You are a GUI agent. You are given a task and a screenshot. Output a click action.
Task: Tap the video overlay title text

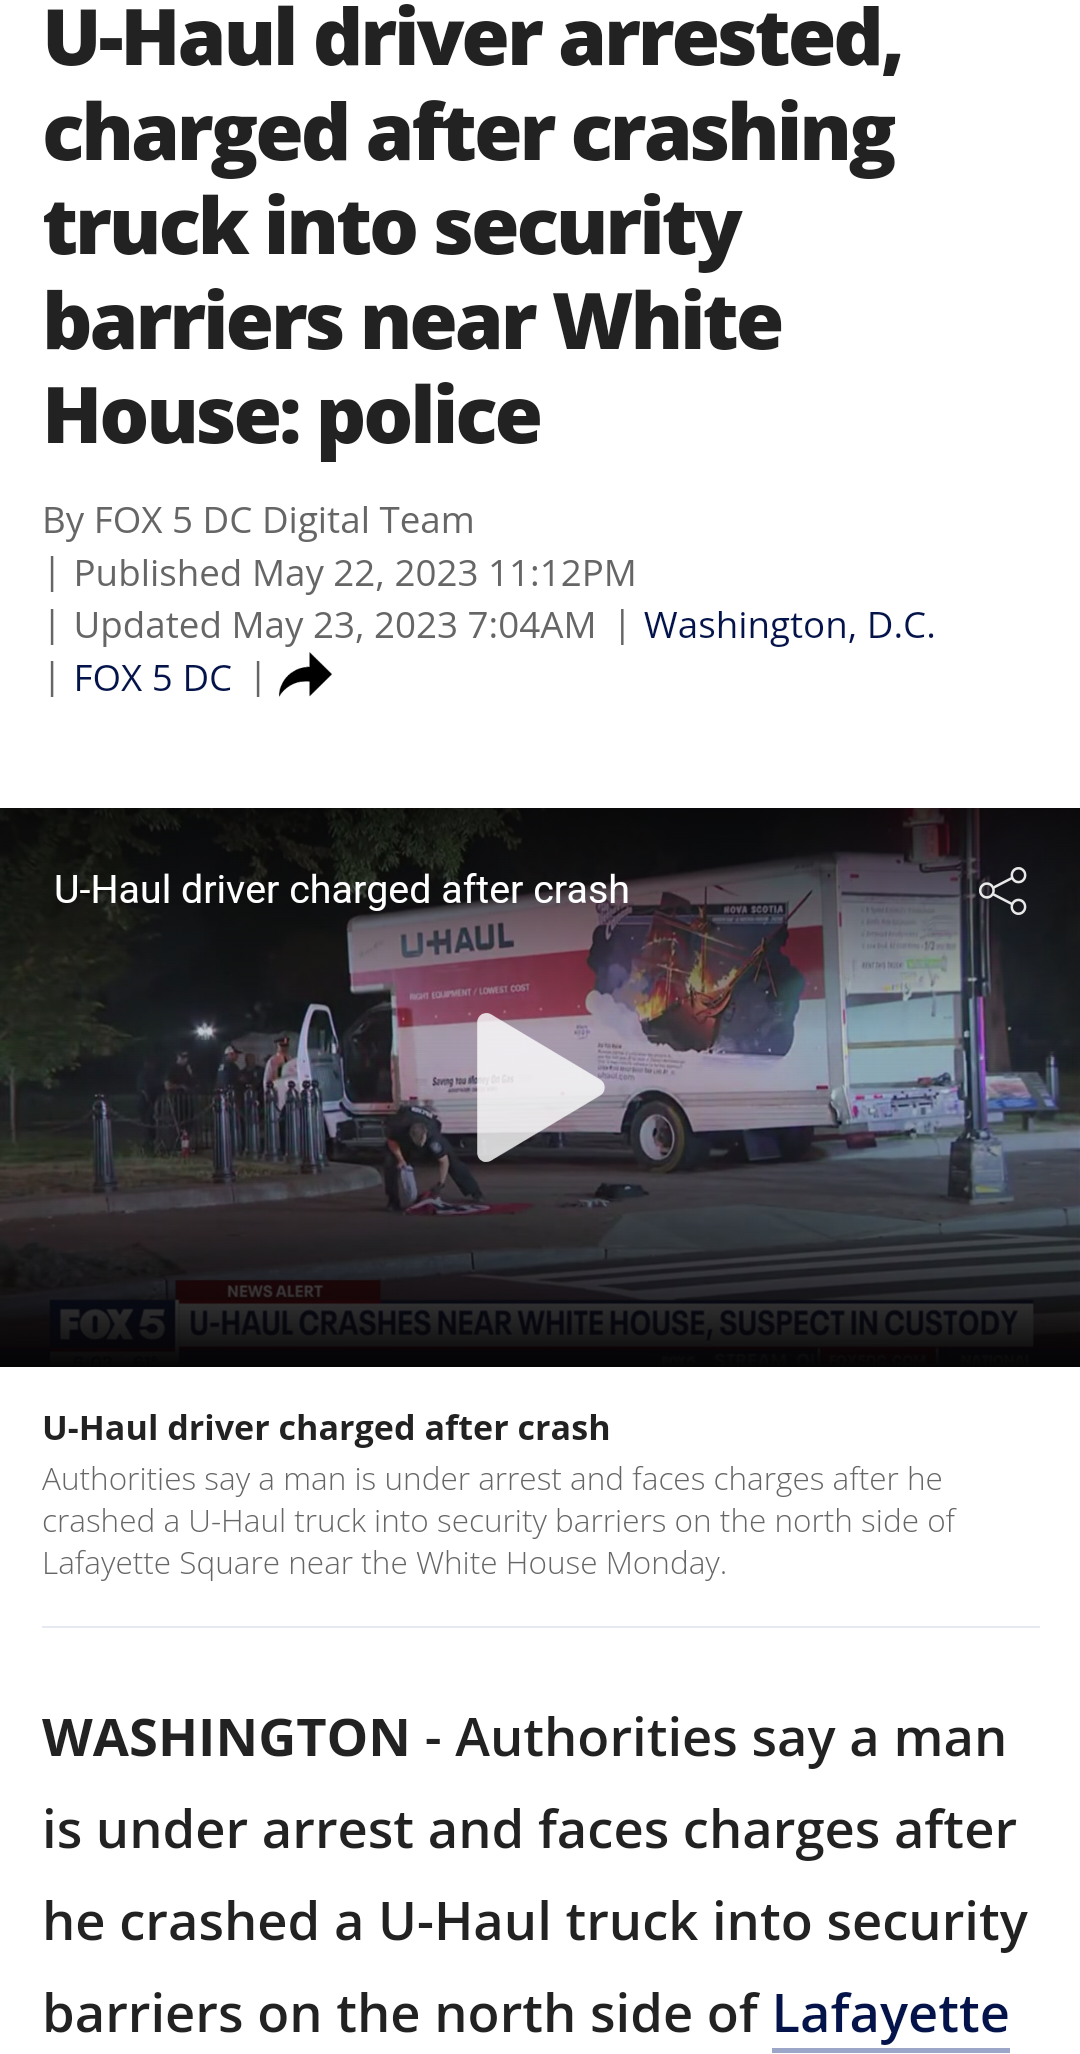[x=341, y=889]
